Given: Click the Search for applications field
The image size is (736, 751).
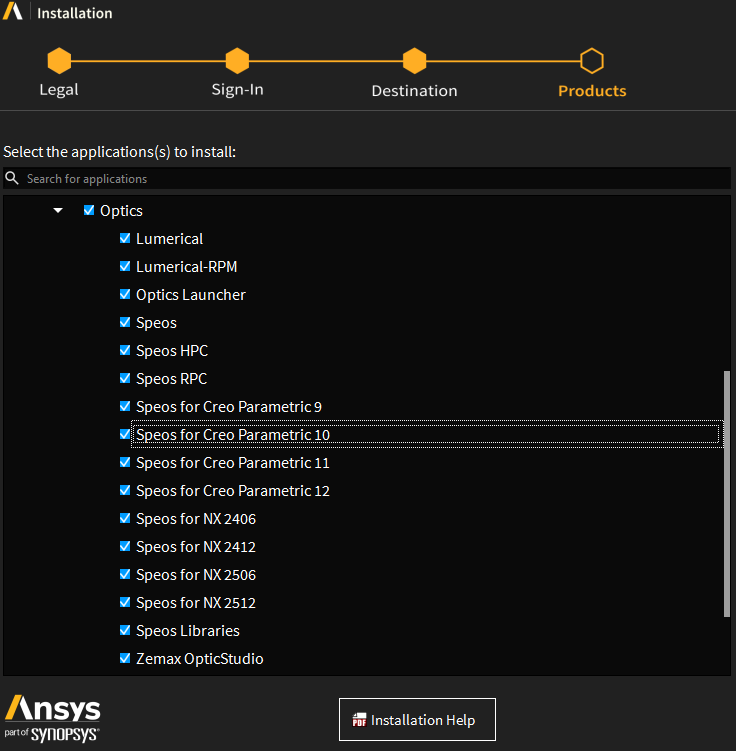Looking at the screenshot, I should [x=367, y=178].
